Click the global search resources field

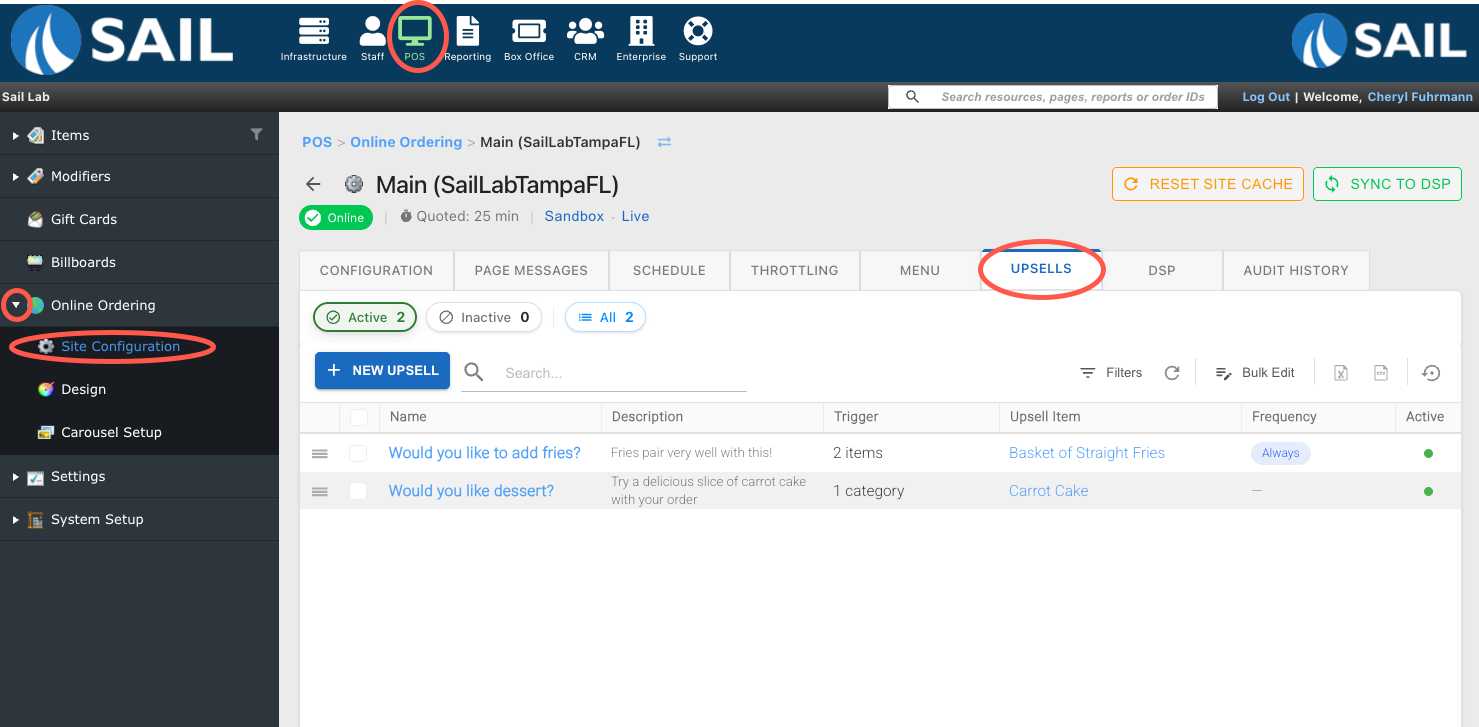coord(1054,97)
